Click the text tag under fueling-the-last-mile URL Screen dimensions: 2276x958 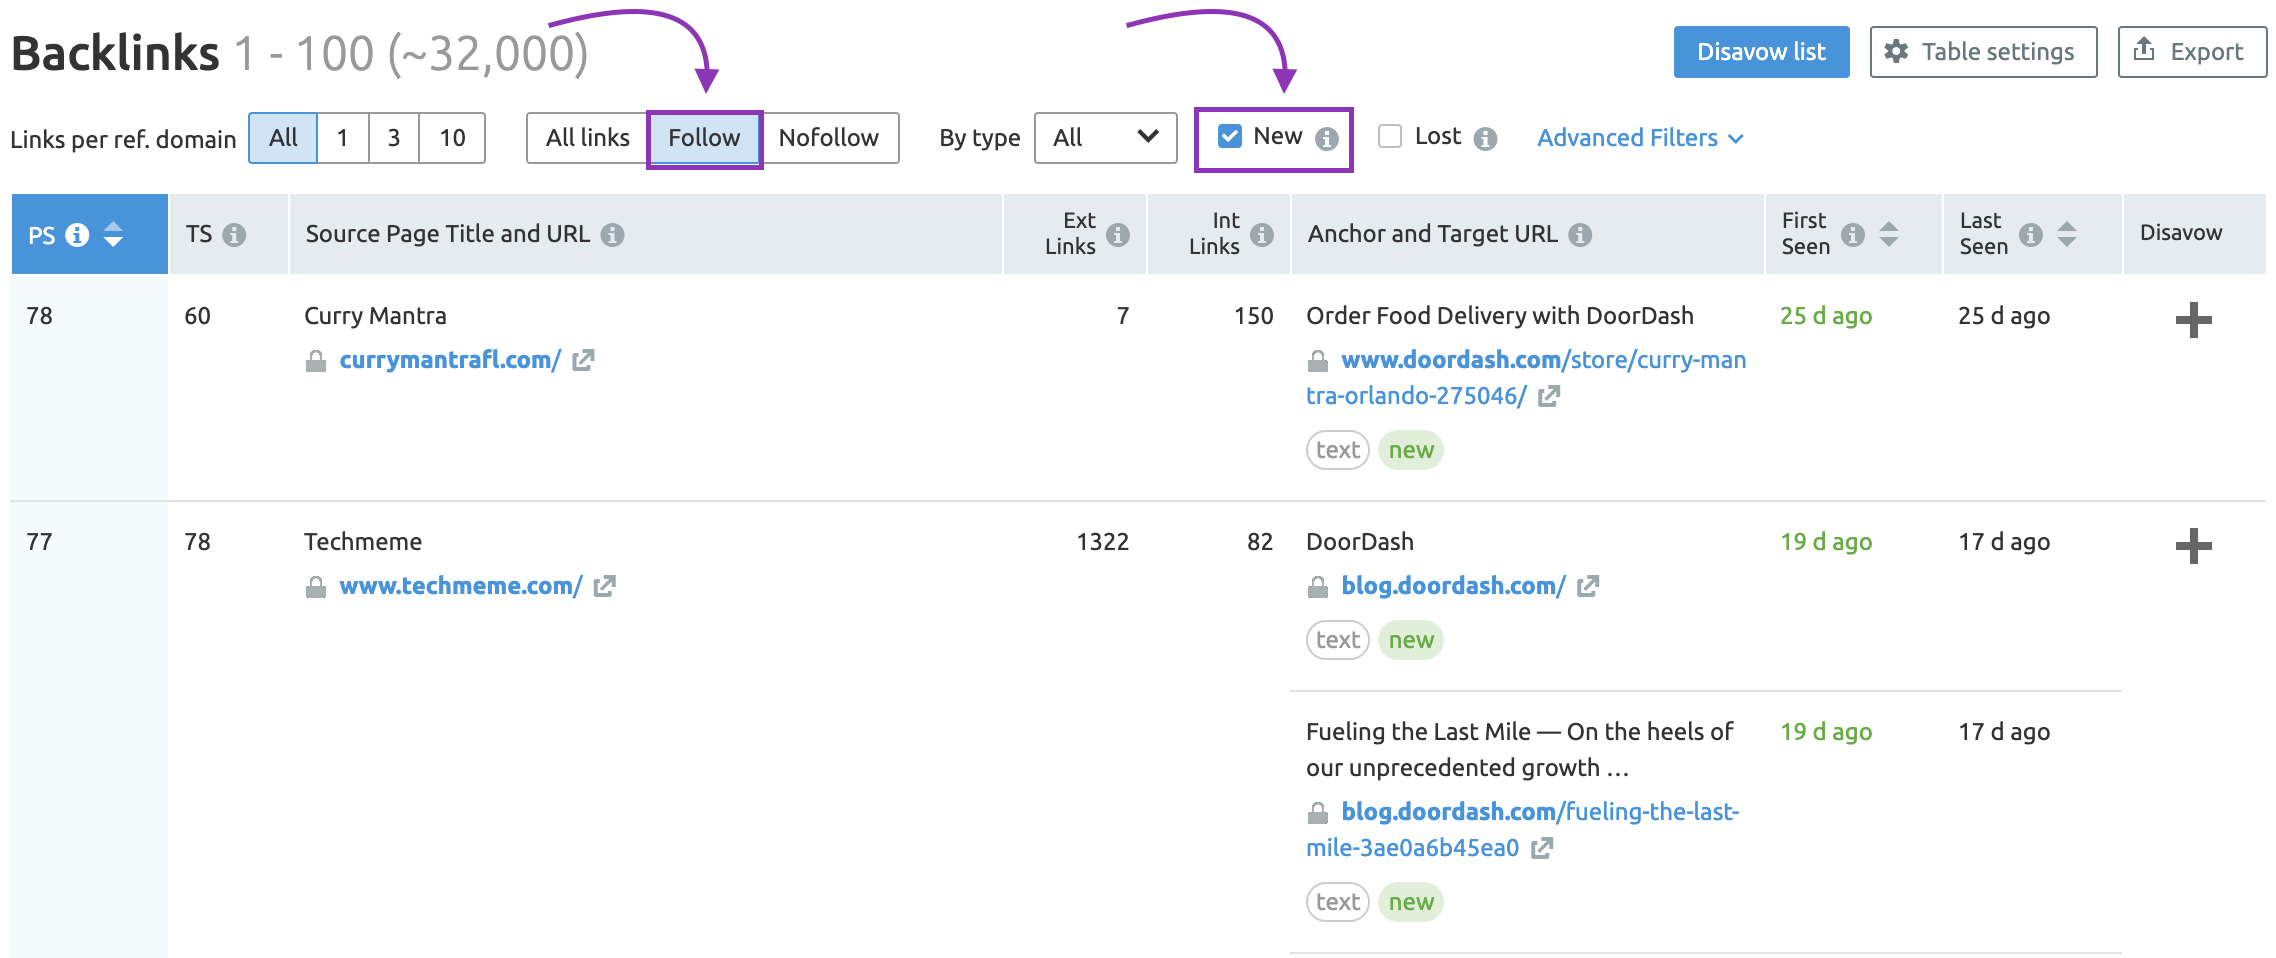[1338, 902]
